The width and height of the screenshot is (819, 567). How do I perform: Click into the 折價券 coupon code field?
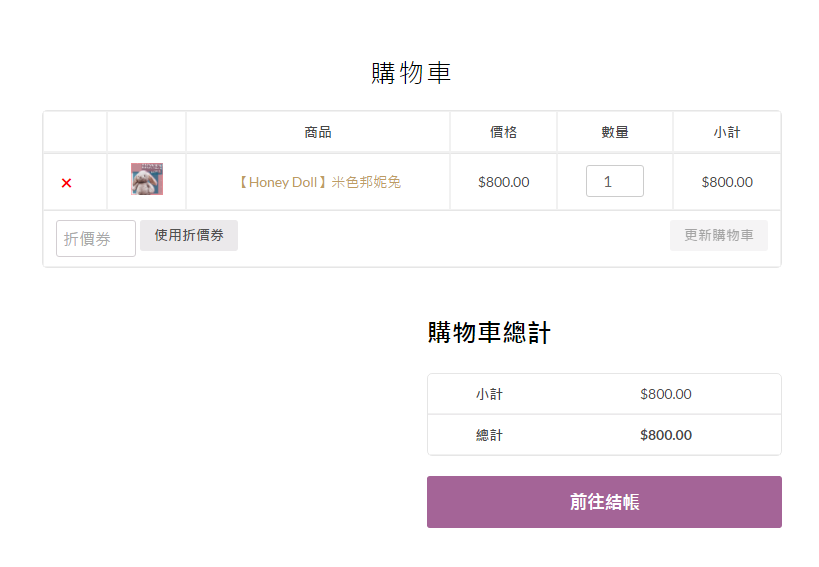pyautogui.click(x=95, y=238)
